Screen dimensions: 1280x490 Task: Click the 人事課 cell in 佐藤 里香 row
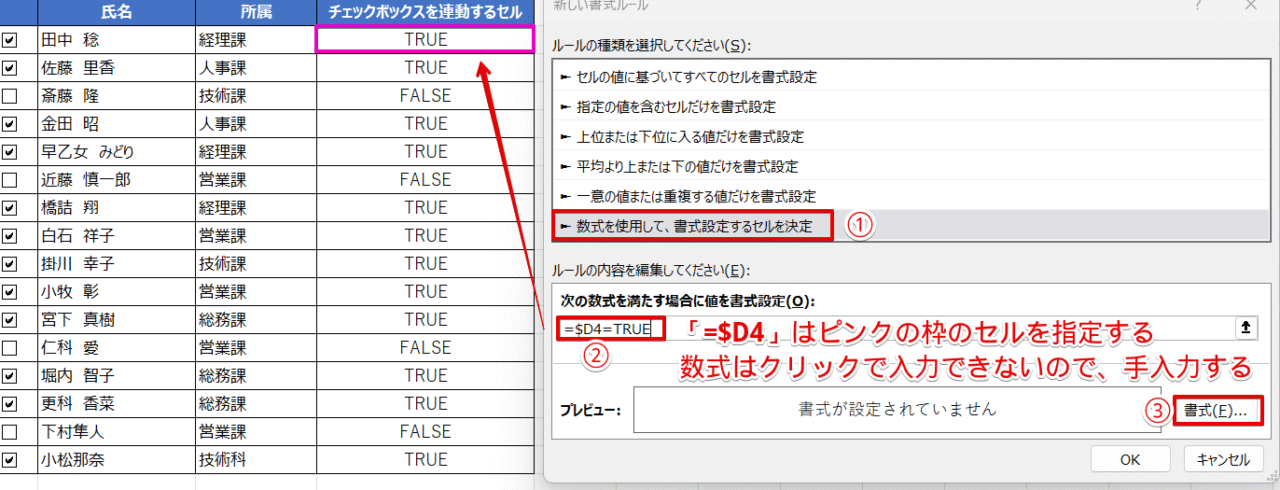pos(255,69)
